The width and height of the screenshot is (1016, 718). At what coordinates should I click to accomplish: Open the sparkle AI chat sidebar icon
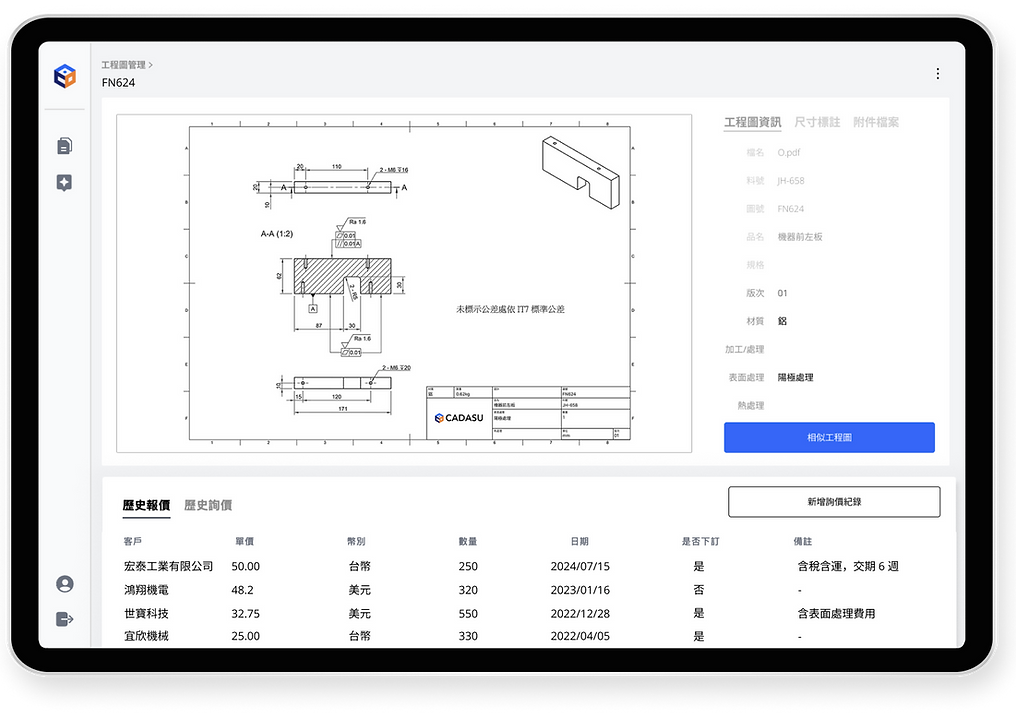[64, 183]
